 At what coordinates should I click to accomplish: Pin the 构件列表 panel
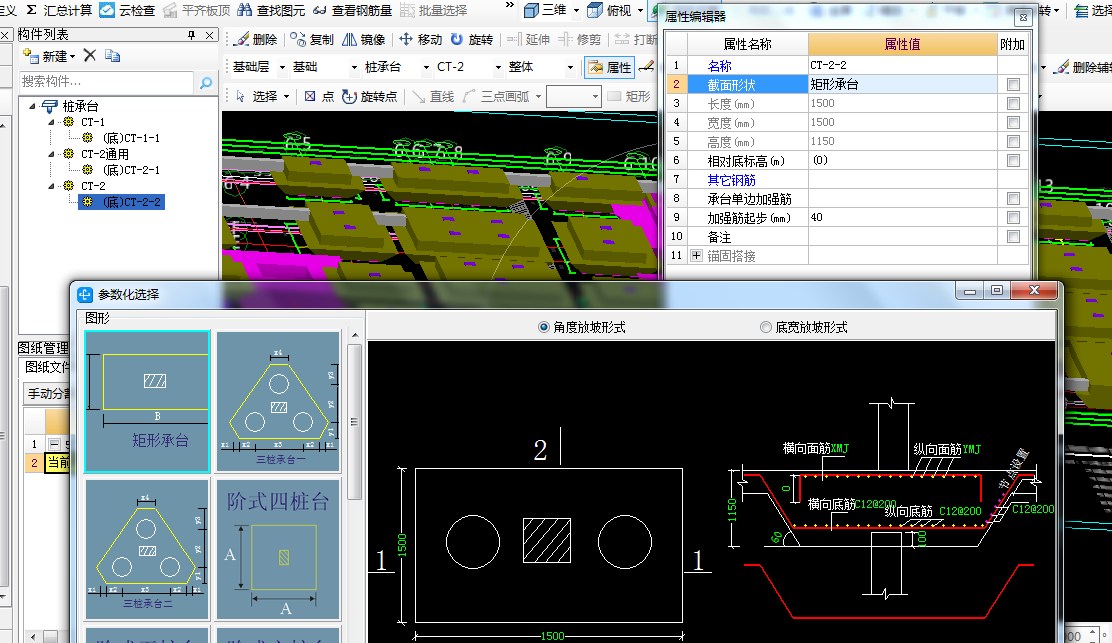[191, 35]
